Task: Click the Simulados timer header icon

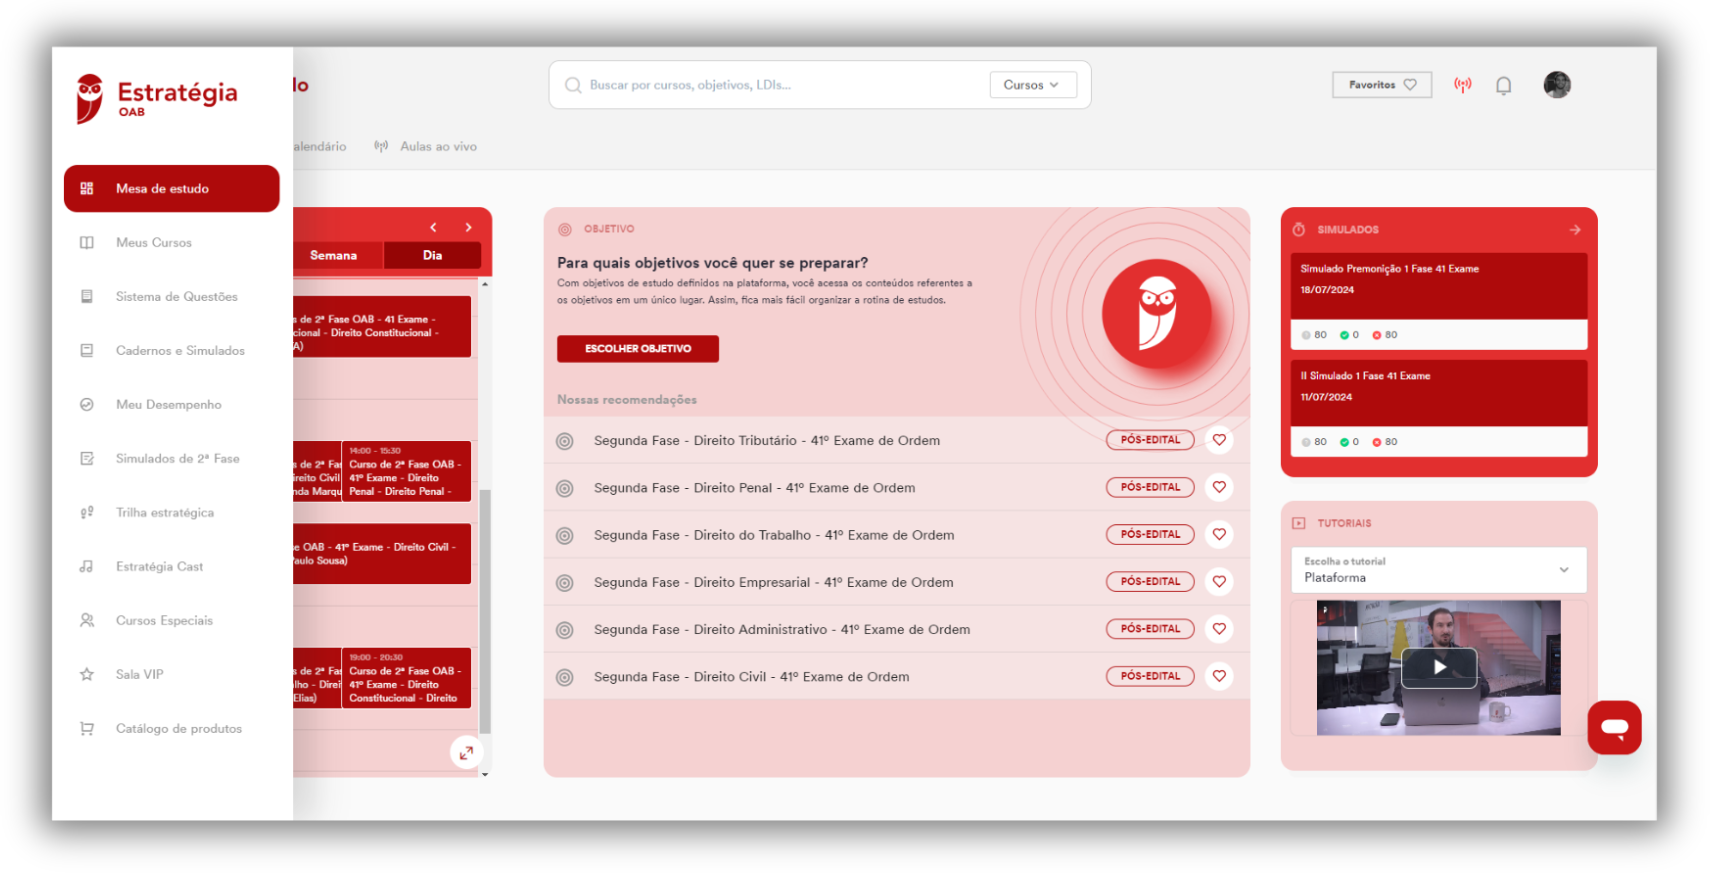Action: coord(1299,229)
